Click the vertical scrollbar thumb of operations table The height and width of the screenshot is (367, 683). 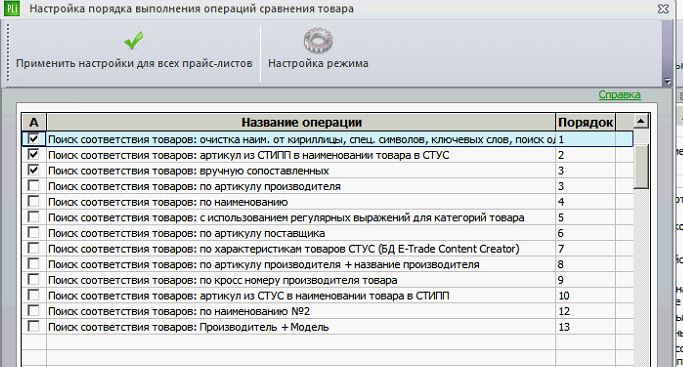tap(641, 167)
